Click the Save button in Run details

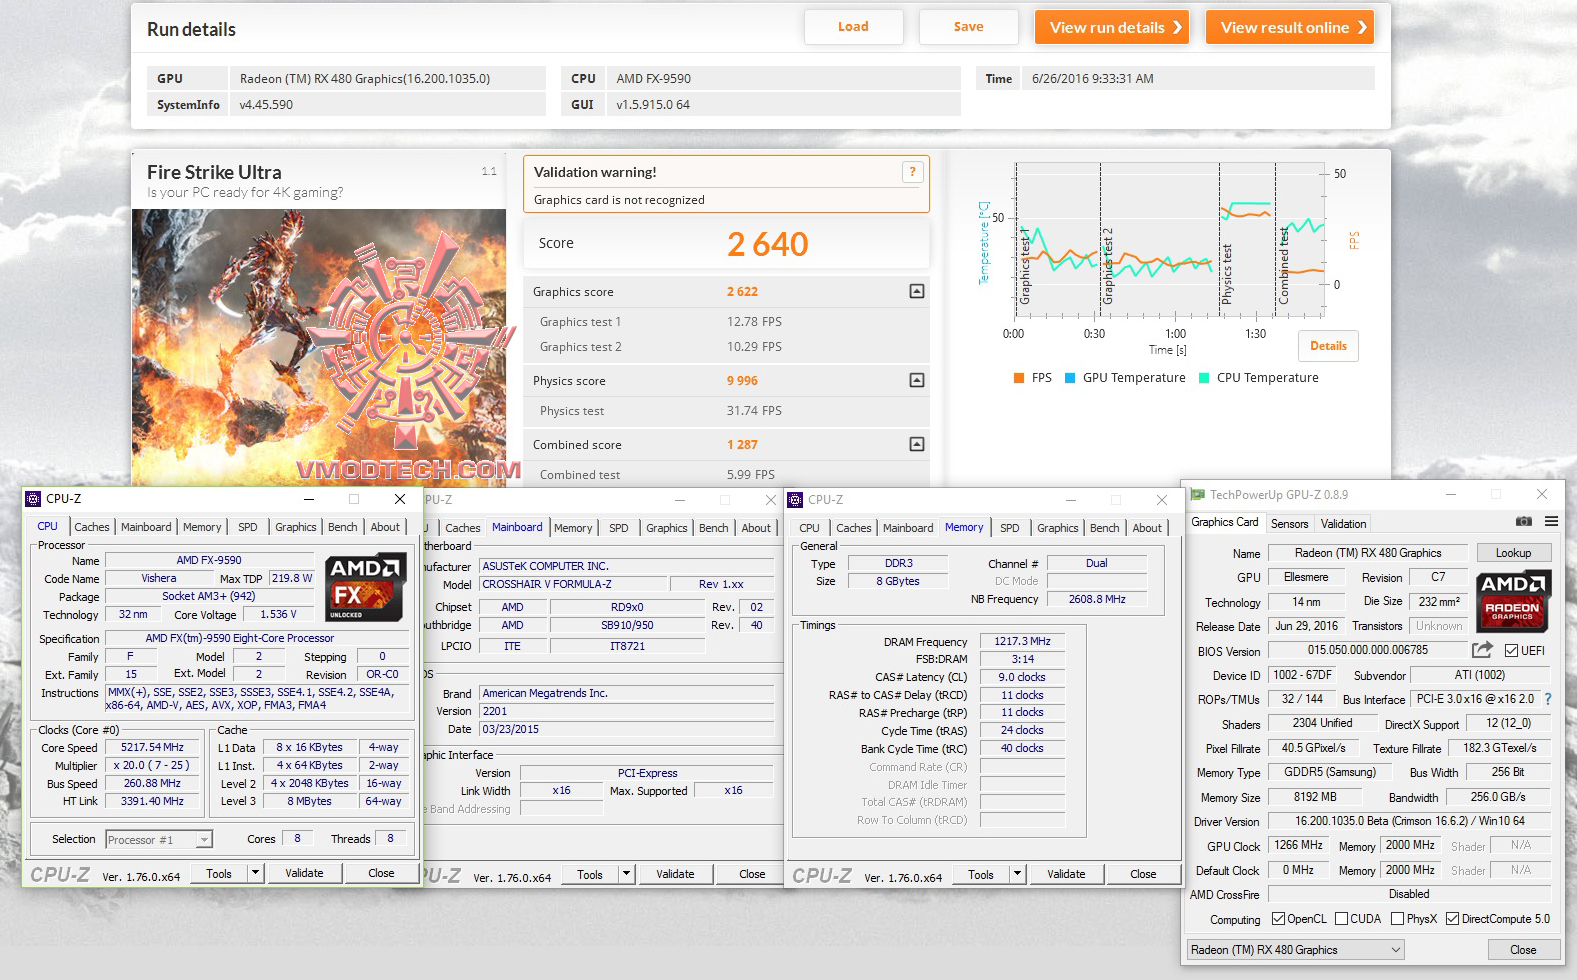tap(968, 27)
